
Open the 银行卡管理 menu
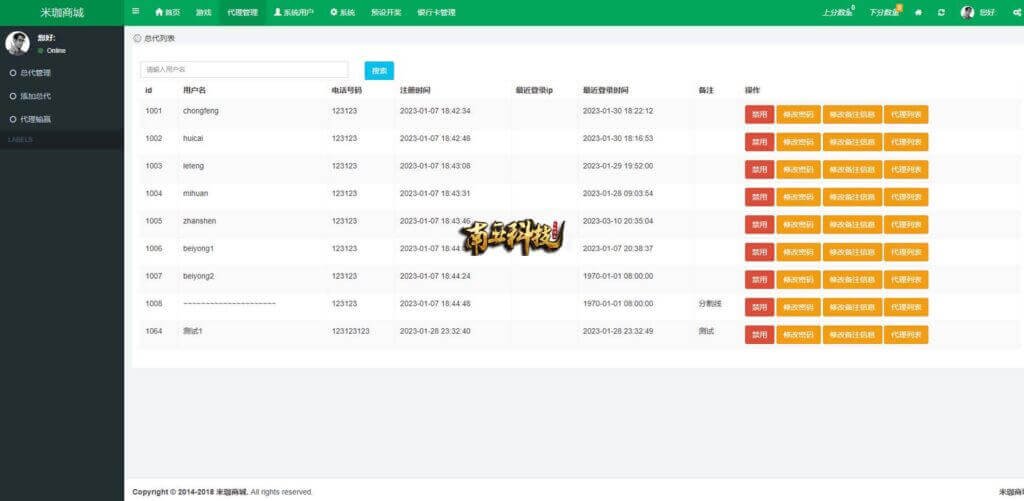(x=436, y=13)
